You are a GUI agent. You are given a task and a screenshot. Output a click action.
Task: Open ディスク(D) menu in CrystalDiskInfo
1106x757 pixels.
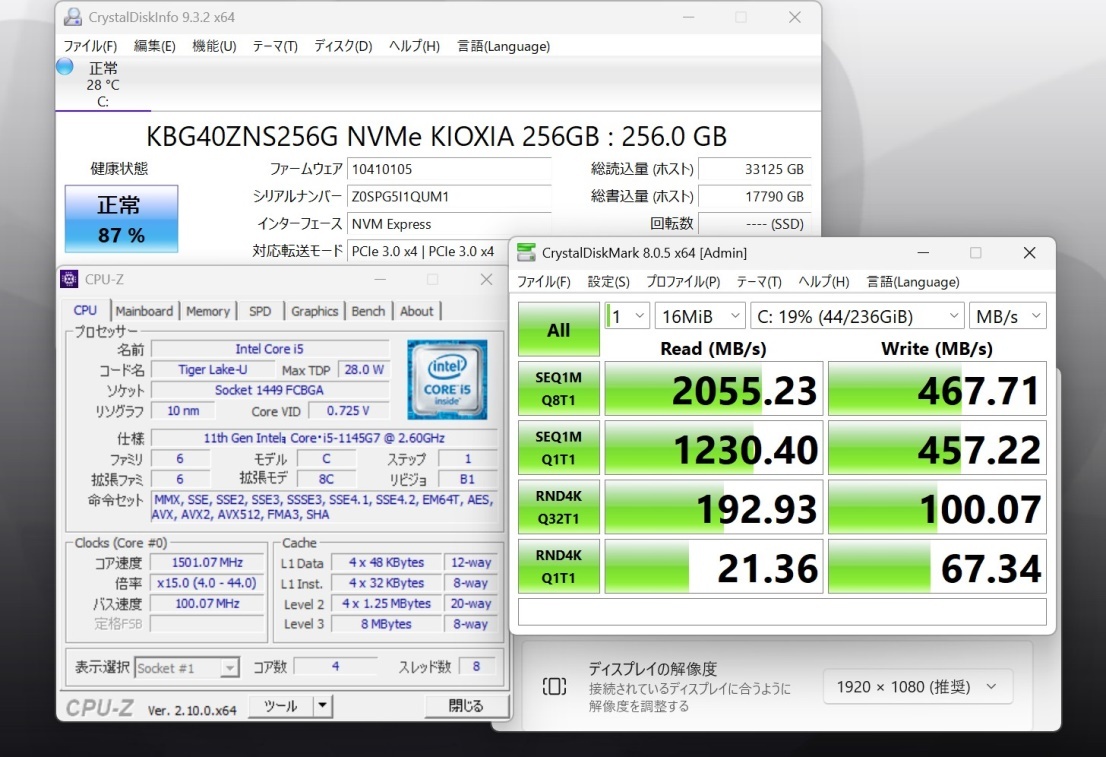[x=344, y=47]
